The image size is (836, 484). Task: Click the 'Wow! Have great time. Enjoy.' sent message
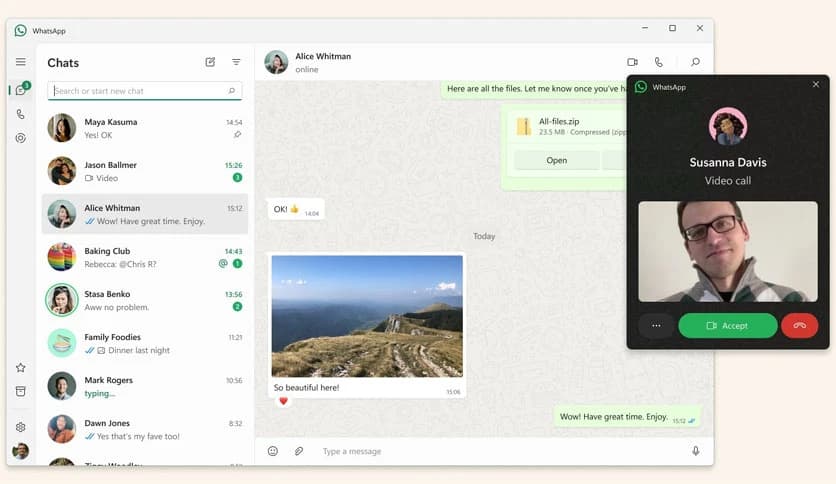point(627,417)
